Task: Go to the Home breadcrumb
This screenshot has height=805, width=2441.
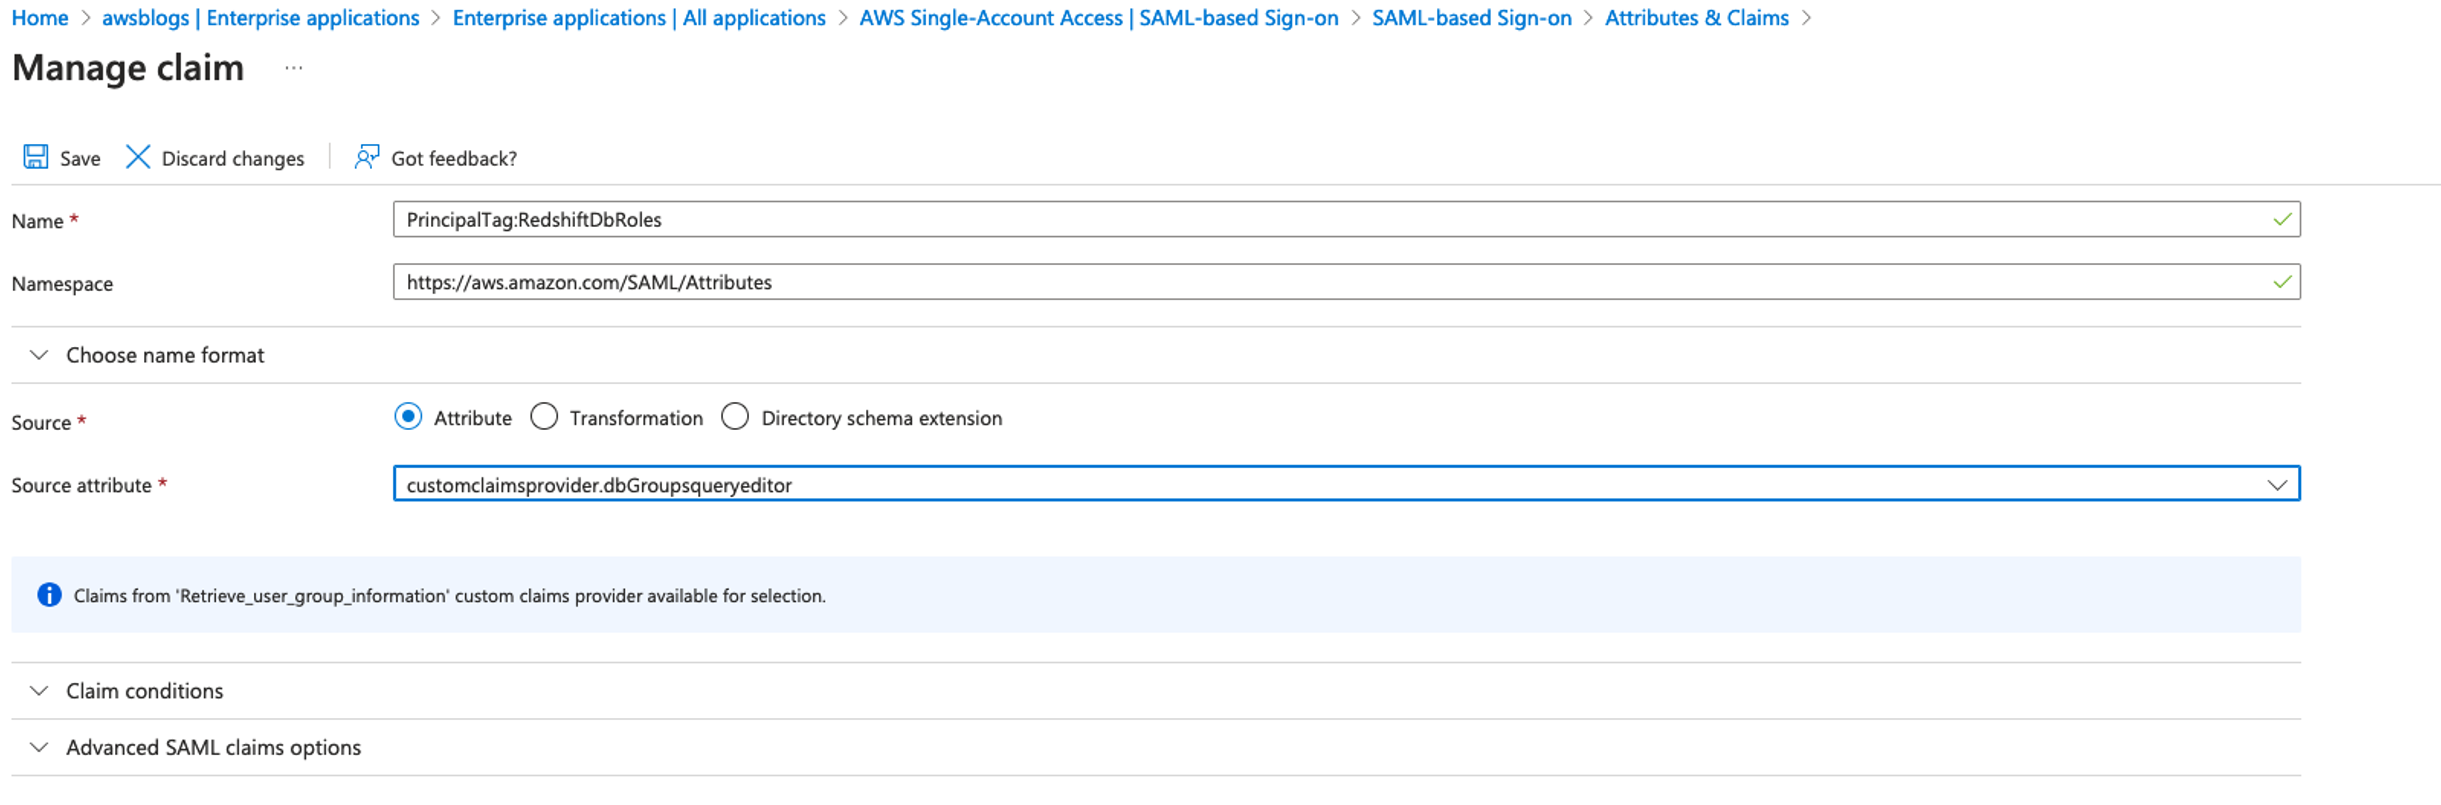Action: pos(40,18)
